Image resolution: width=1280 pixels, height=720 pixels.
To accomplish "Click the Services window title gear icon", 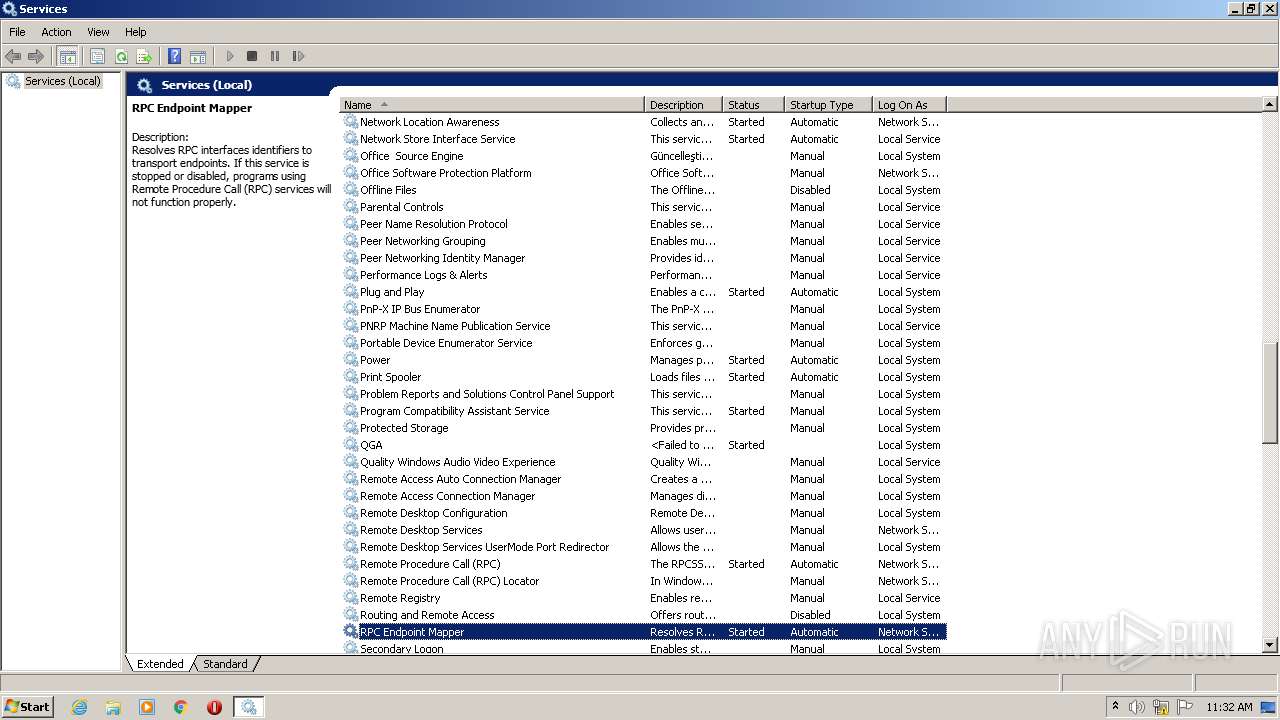I will [x=10, y=9].
